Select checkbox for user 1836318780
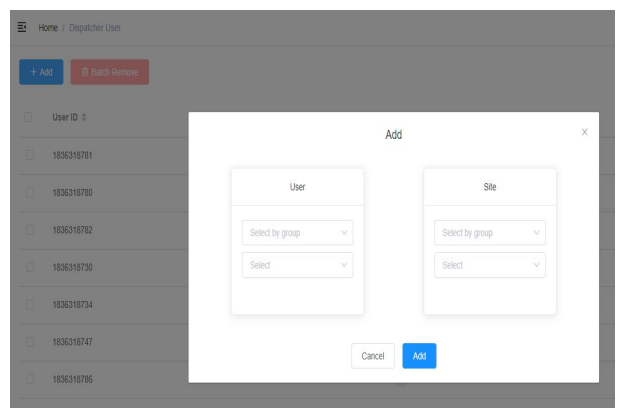This screenshot has height=417, width=621. [29, 192]
